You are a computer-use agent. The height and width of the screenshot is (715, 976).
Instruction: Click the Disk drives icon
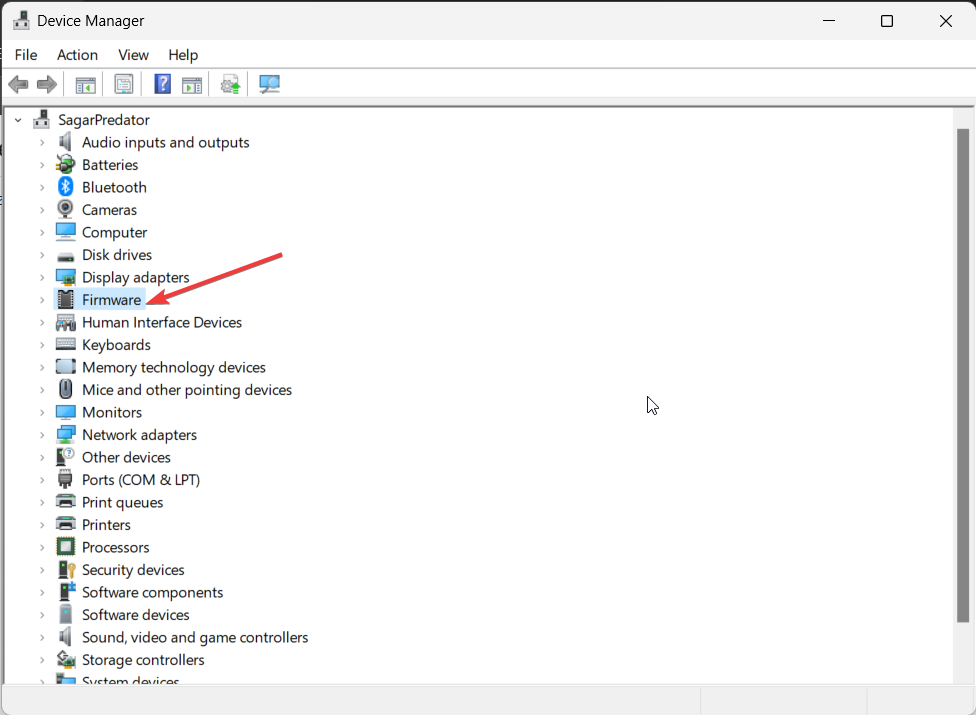(x=65, y=256)
